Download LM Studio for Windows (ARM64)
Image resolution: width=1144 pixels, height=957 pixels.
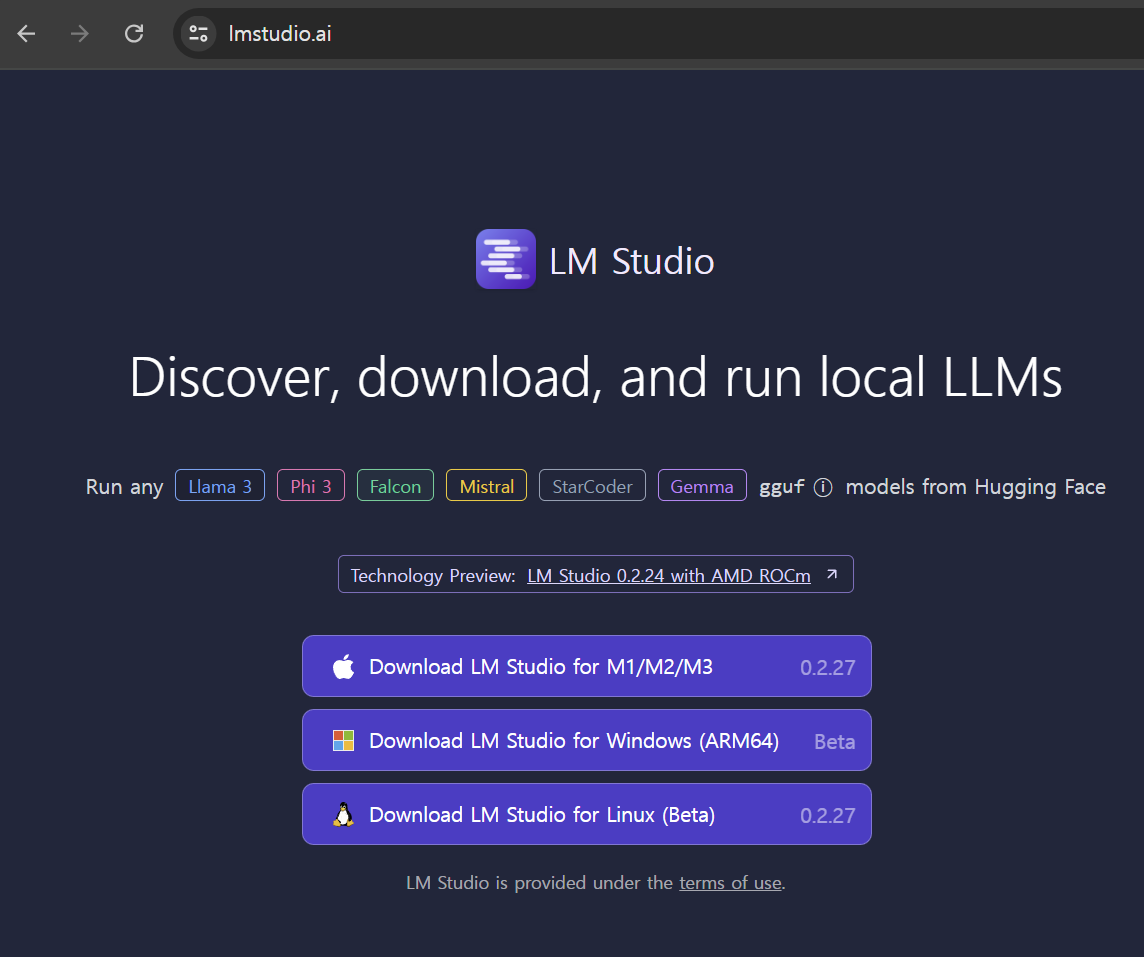click(x=587, y=740)
